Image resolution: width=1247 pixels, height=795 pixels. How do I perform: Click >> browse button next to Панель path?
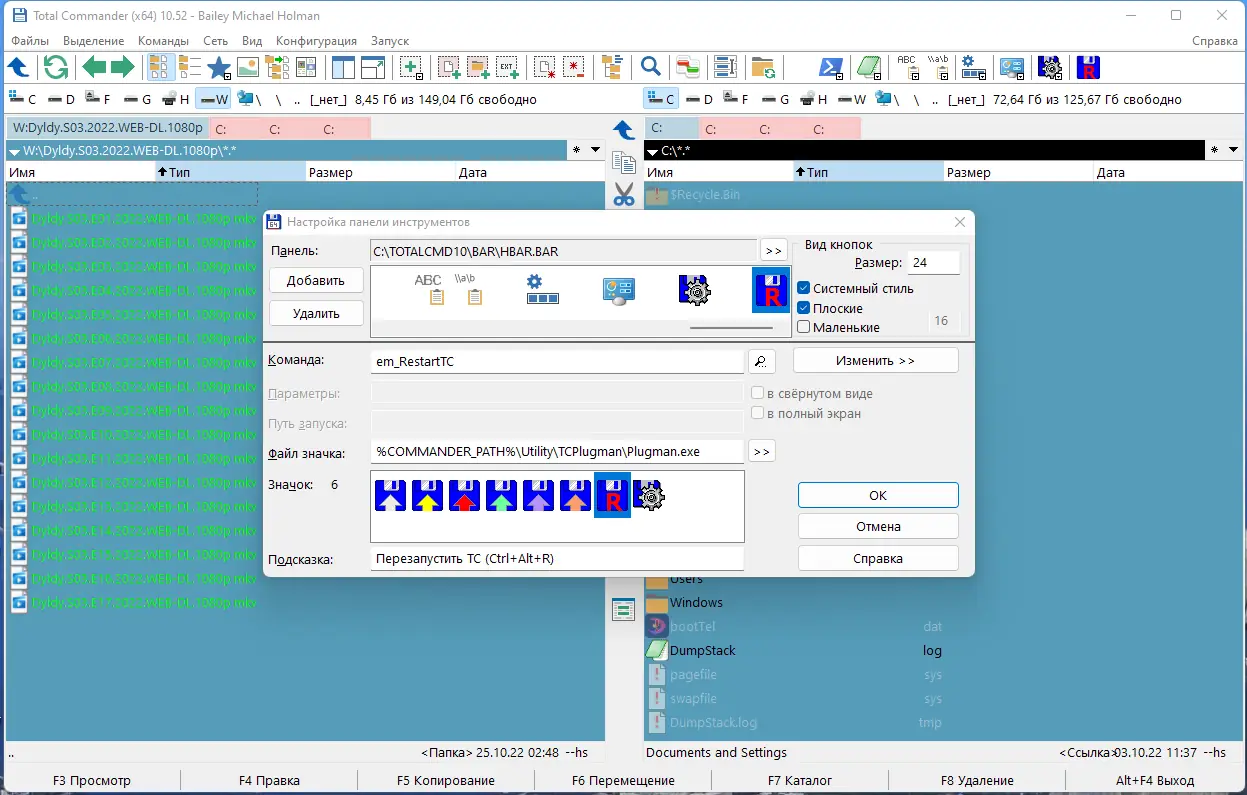[774, 250]
